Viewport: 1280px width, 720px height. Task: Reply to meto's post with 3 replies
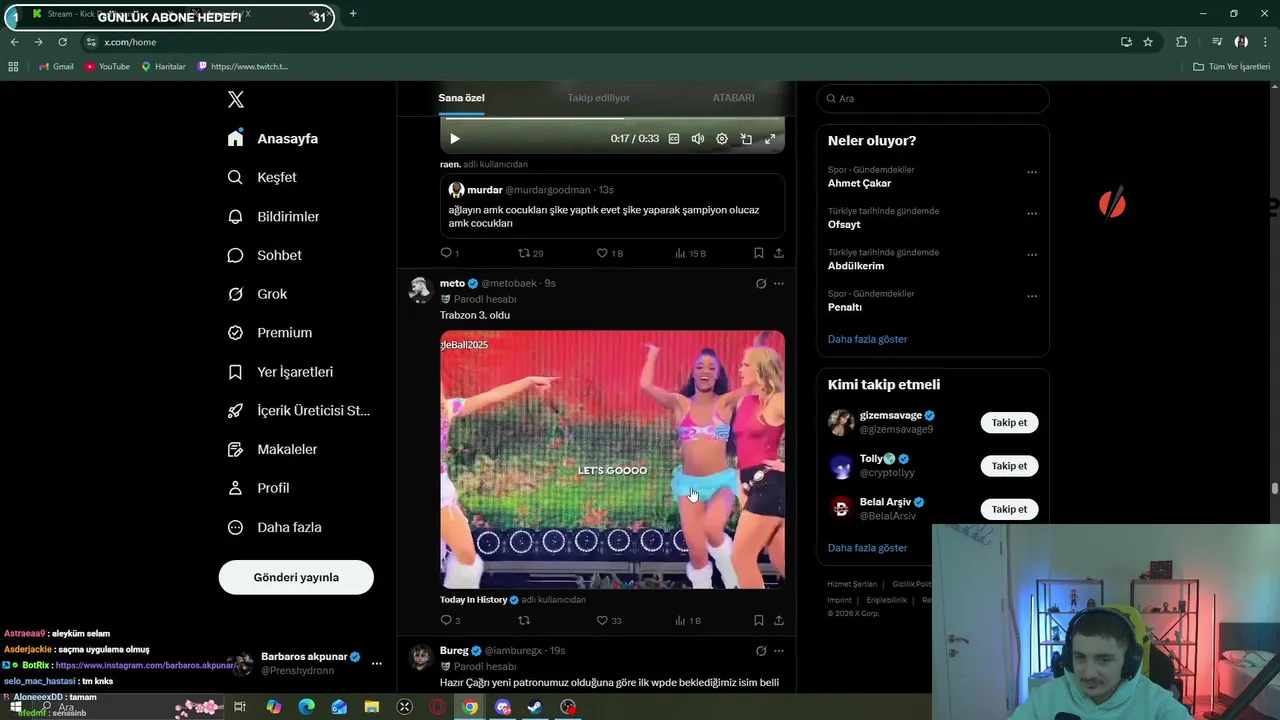point(450,620)
